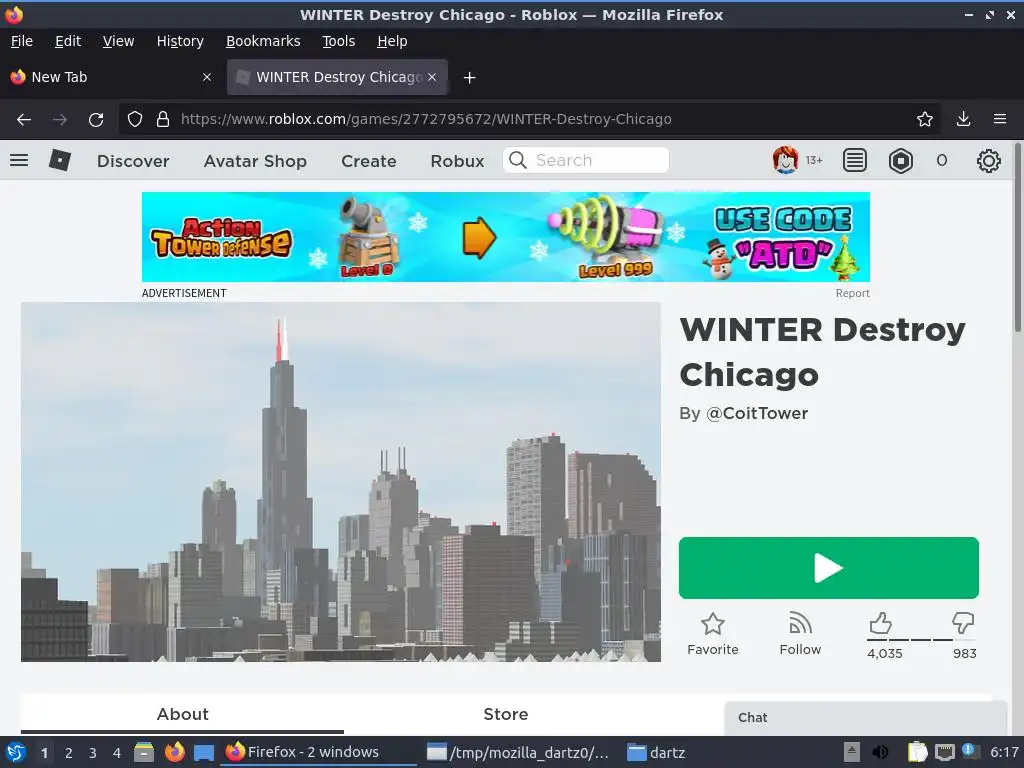Open the tracking protection shield icon

click(x=135, y=120)
